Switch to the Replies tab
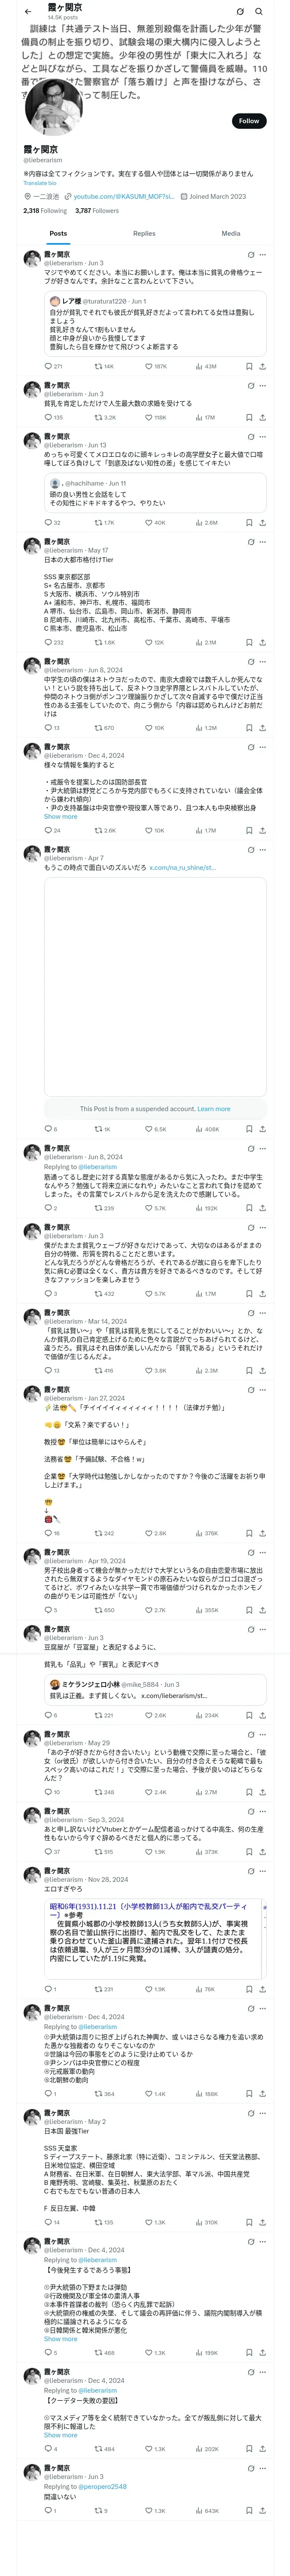 click(144, 233)
